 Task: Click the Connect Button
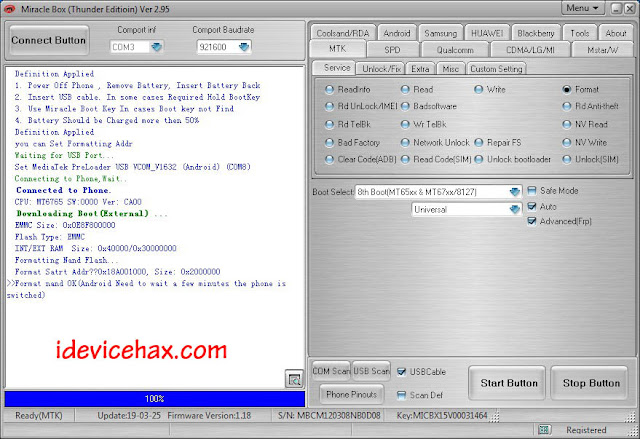click(x=49, y=40)
